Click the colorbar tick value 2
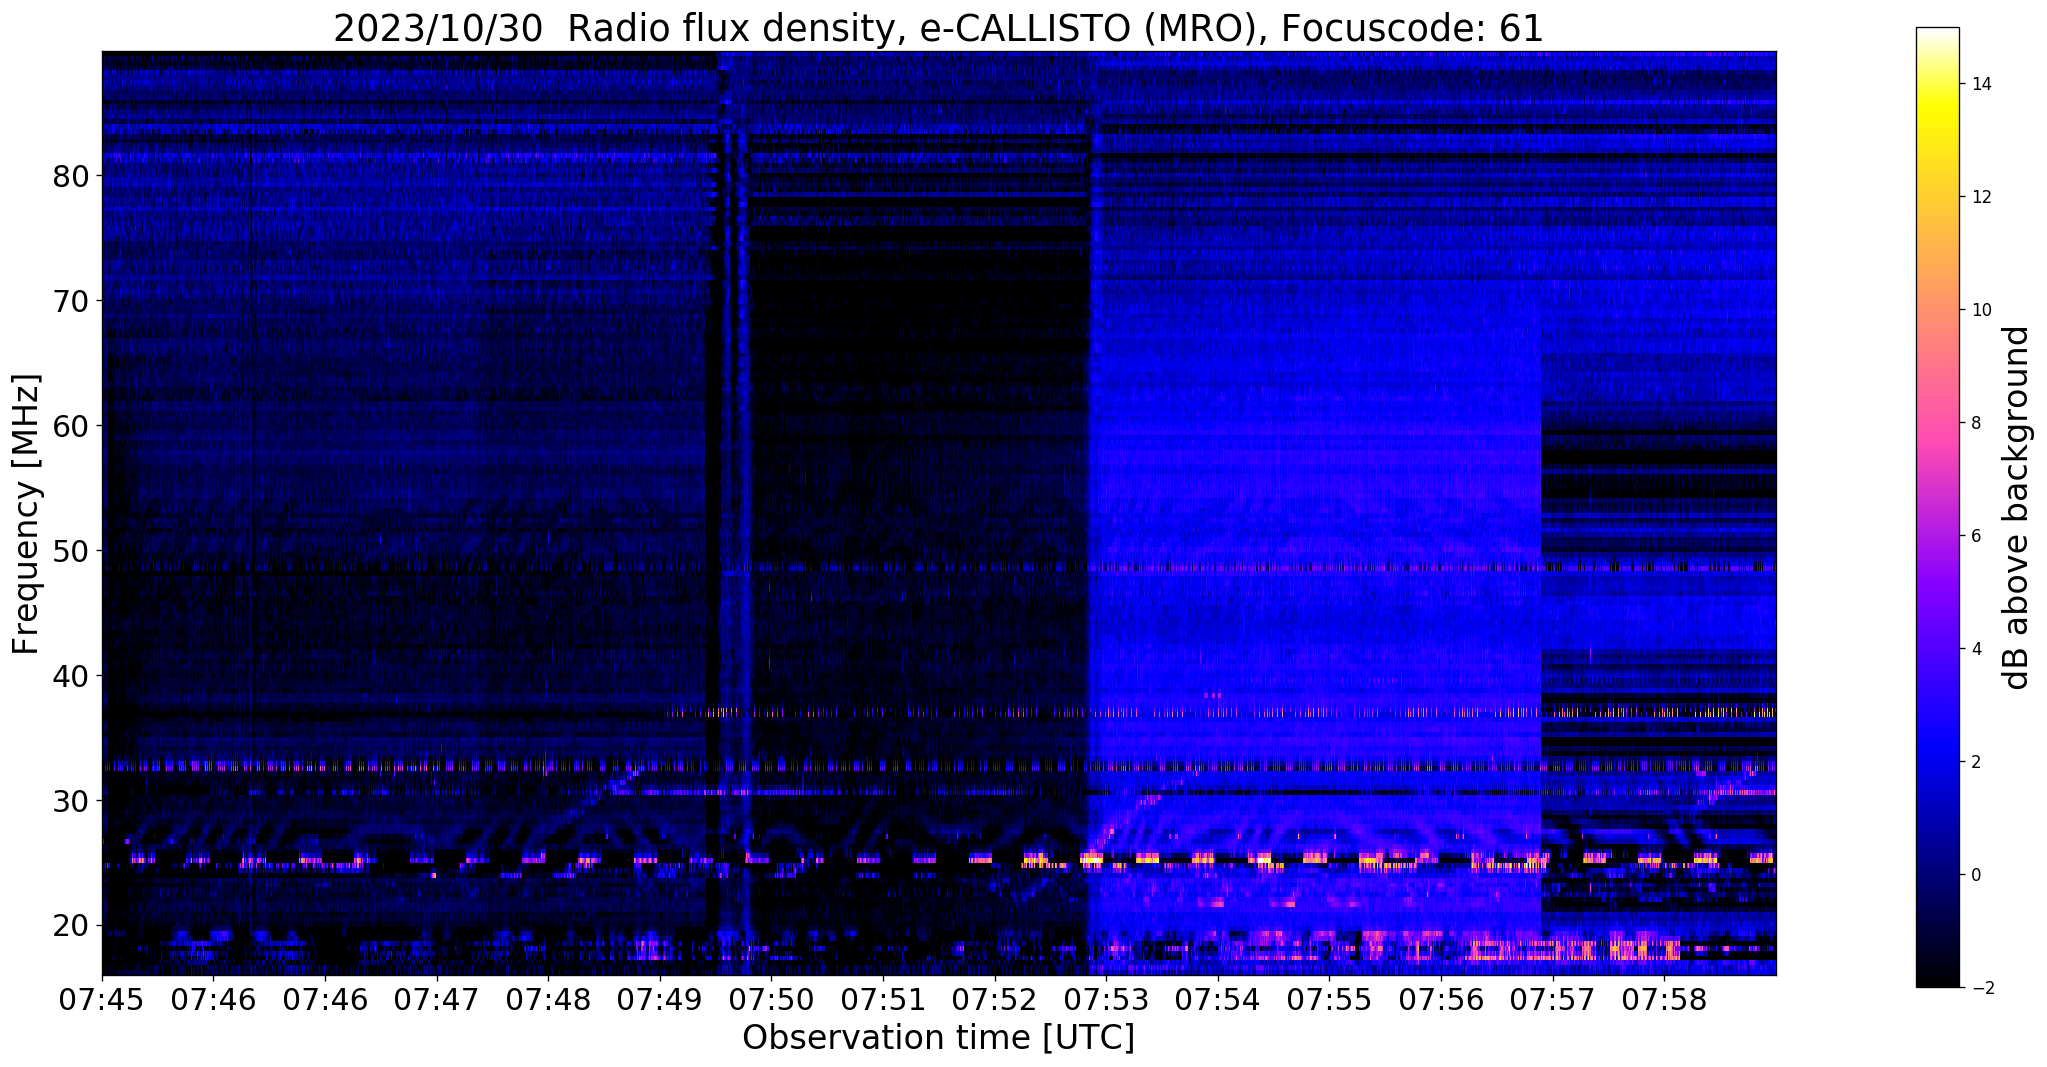The height and width of the screenshot is (1067, 2047). coord(1976,762)
